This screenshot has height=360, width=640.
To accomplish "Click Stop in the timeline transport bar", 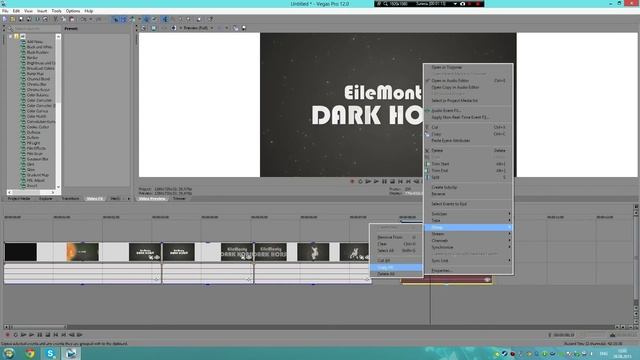I will [48, 335].
